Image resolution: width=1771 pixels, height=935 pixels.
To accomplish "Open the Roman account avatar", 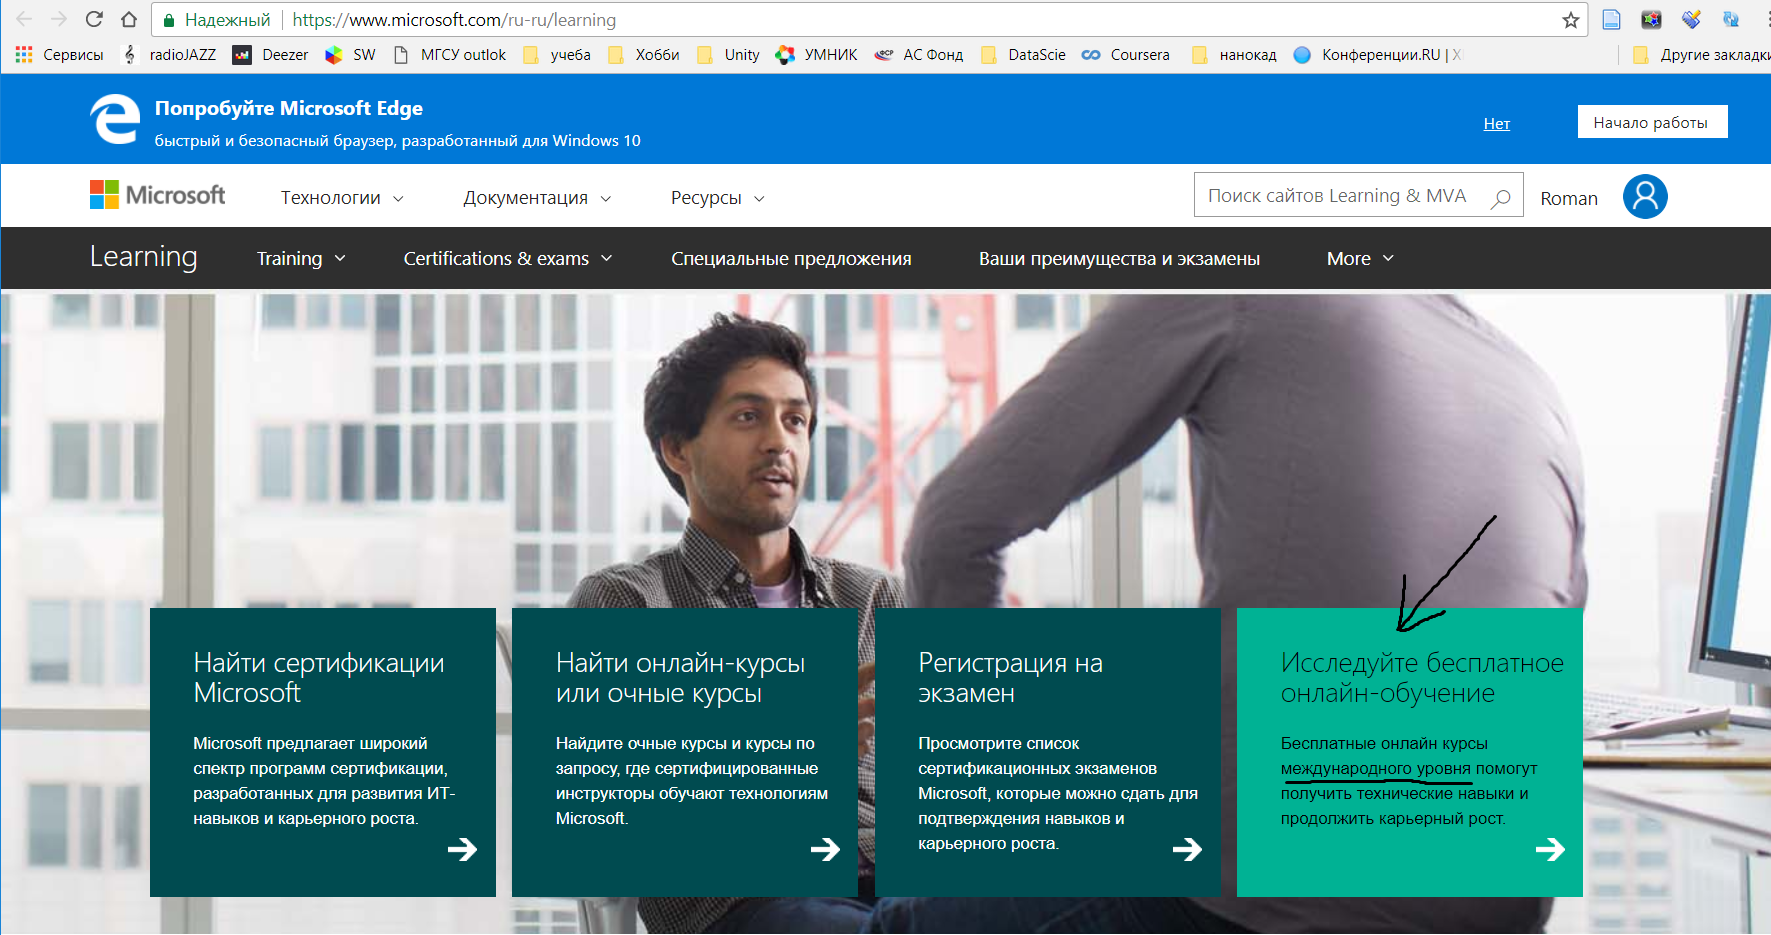I will point(1645,196).
